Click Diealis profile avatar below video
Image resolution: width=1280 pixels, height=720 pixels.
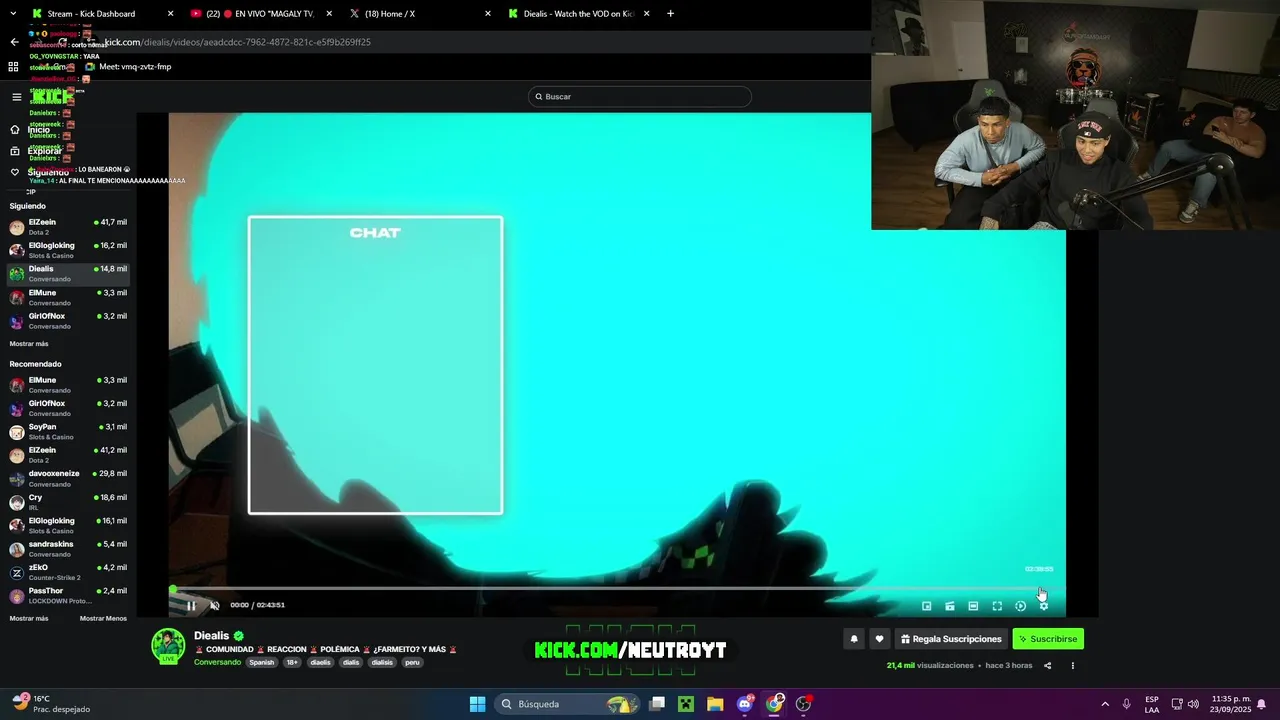click(x=168, y=646)
